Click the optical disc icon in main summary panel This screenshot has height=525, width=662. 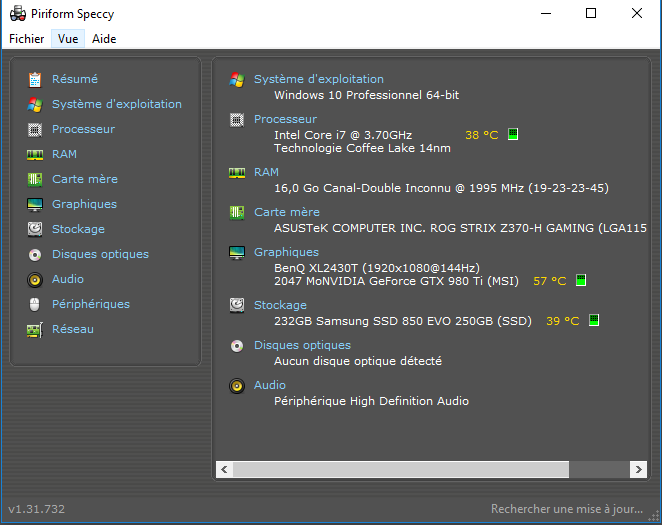tap(237, 346)
